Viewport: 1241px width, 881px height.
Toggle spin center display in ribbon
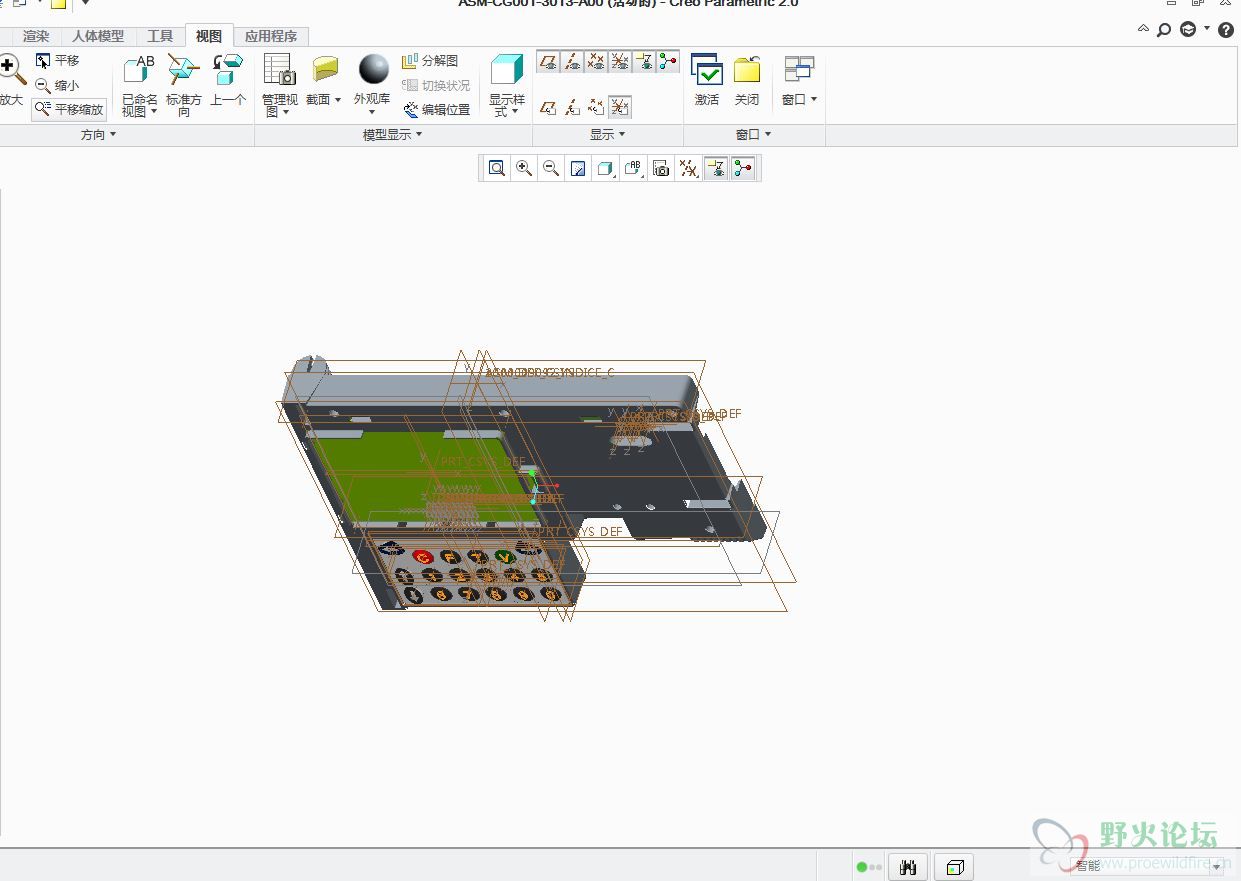[x=668, y=62]
